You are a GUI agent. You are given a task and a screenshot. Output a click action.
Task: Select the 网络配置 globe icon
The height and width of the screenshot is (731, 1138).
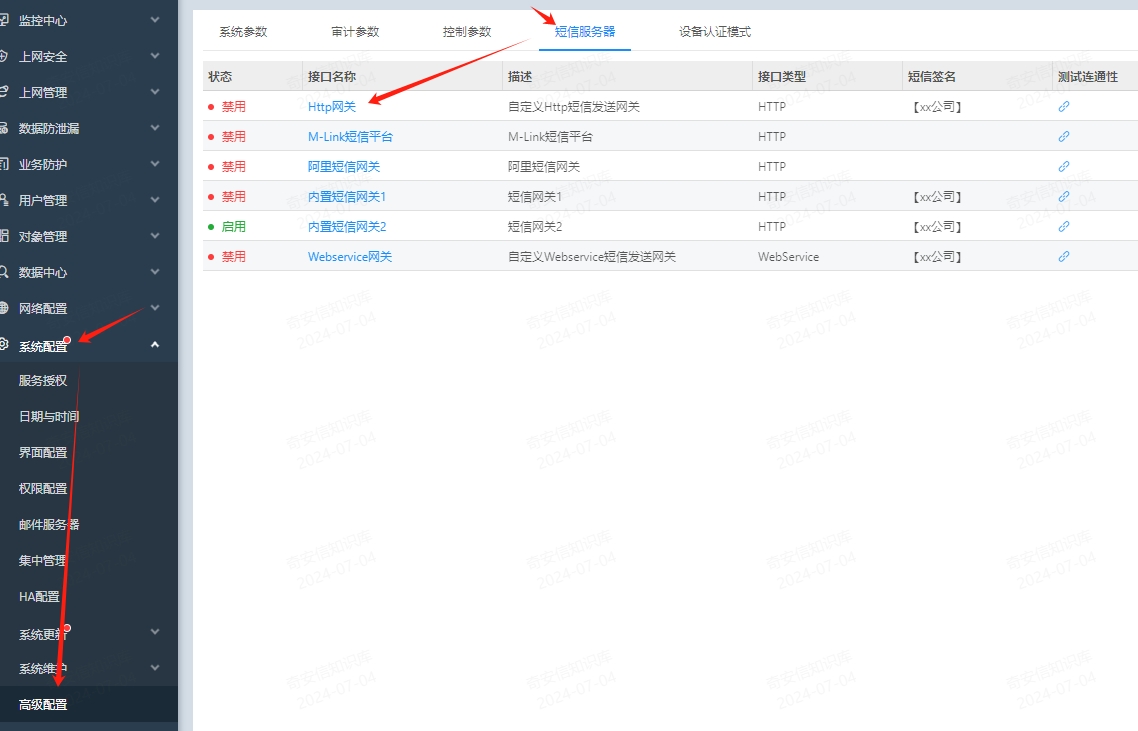pos(11,308)
